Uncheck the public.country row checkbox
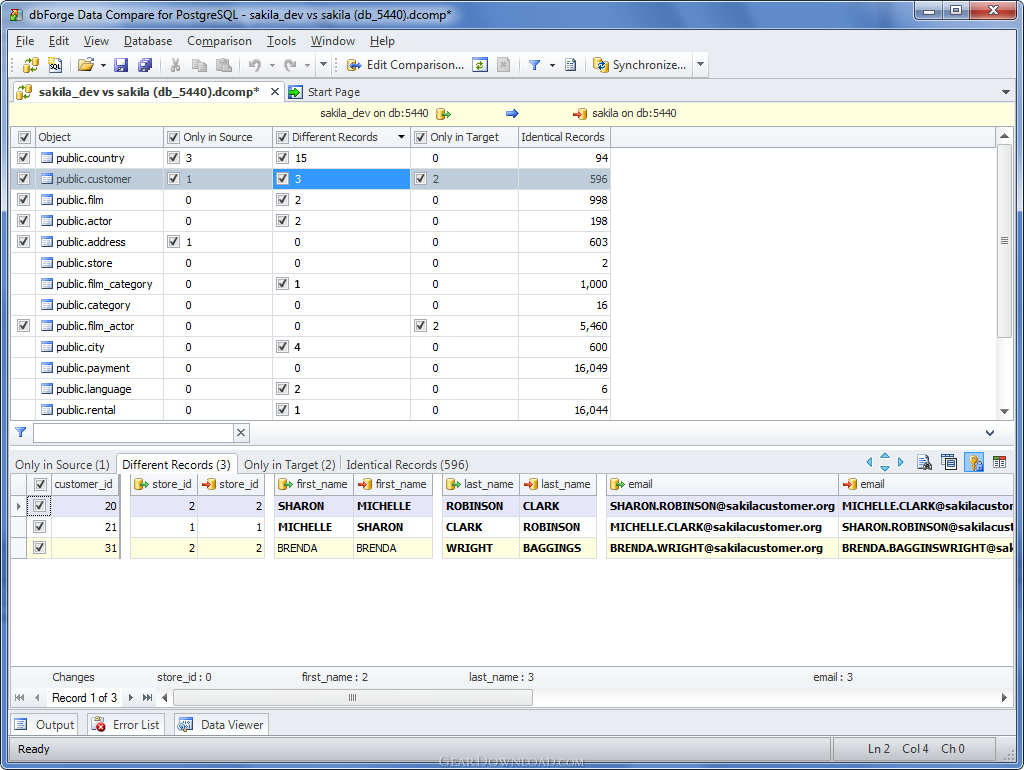The image size is (1024, 770). tap(24, 157)
